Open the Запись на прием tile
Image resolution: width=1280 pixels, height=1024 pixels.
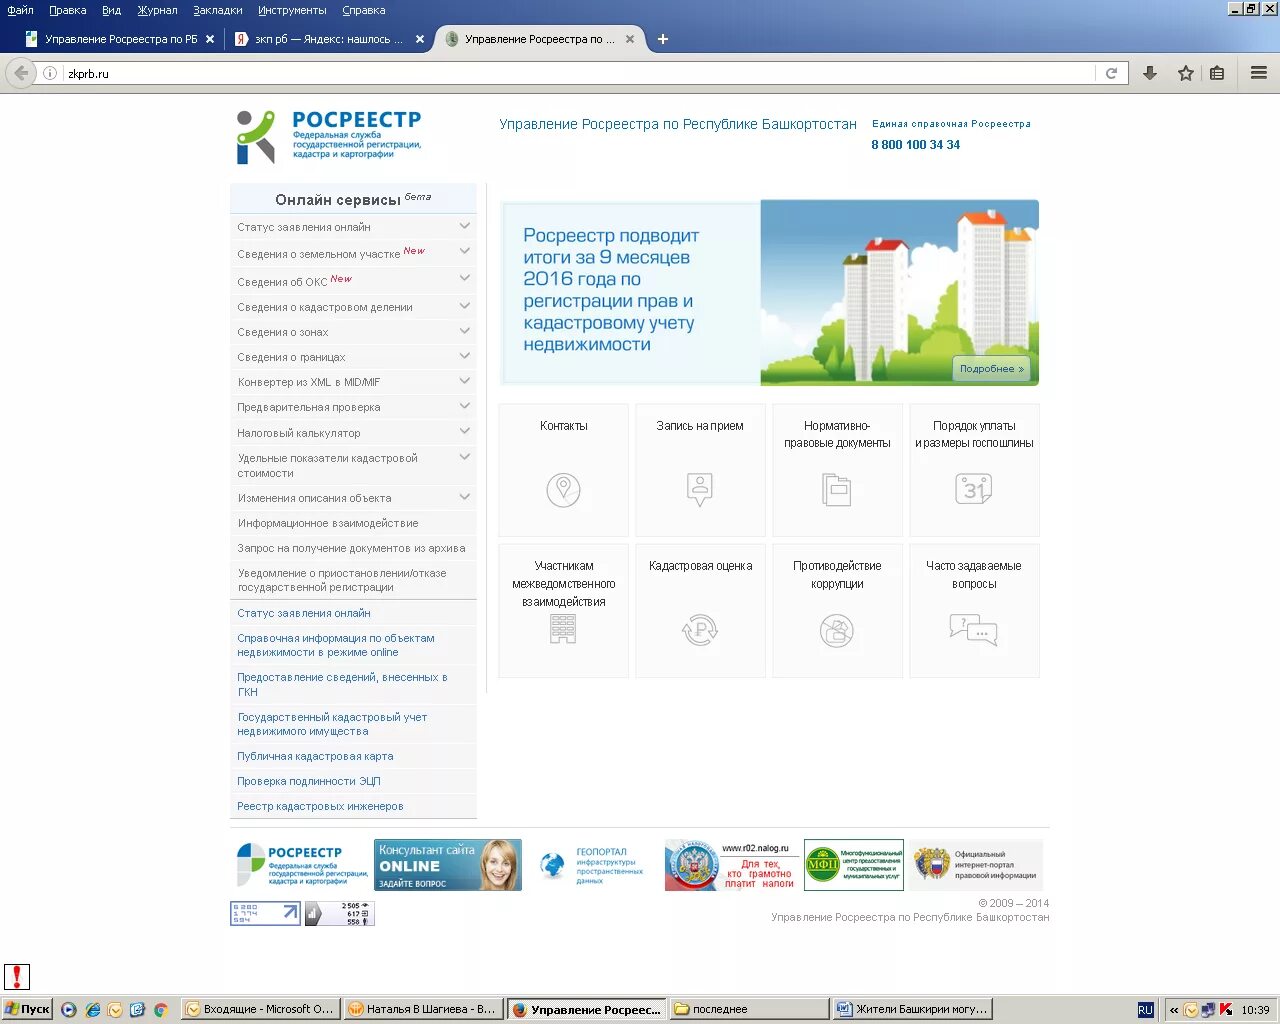700,470
